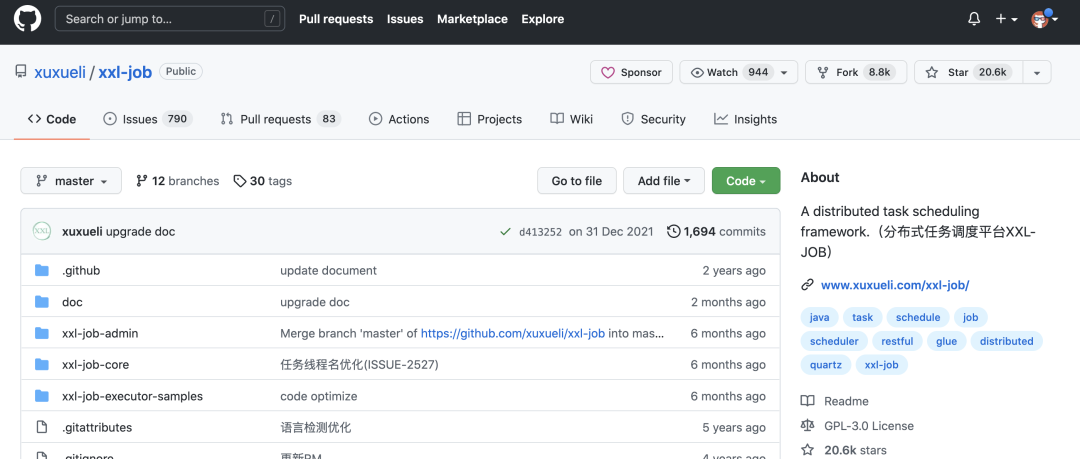Open the code optimize commit message
The width and height of the screenshot is (1080, 459).
point(319,396)
